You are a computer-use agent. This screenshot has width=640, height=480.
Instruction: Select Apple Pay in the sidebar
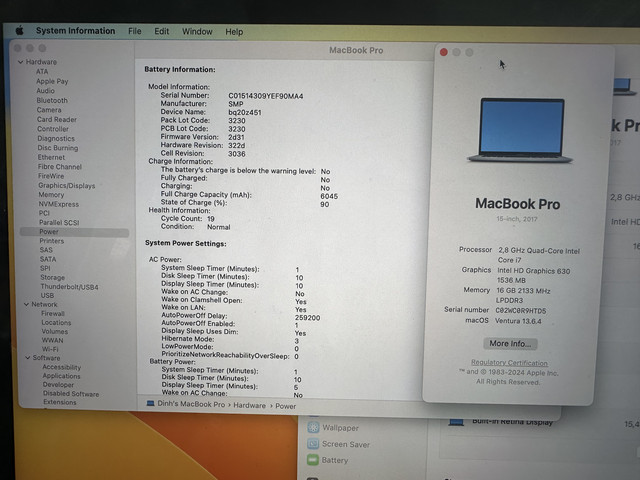[52, 81]
